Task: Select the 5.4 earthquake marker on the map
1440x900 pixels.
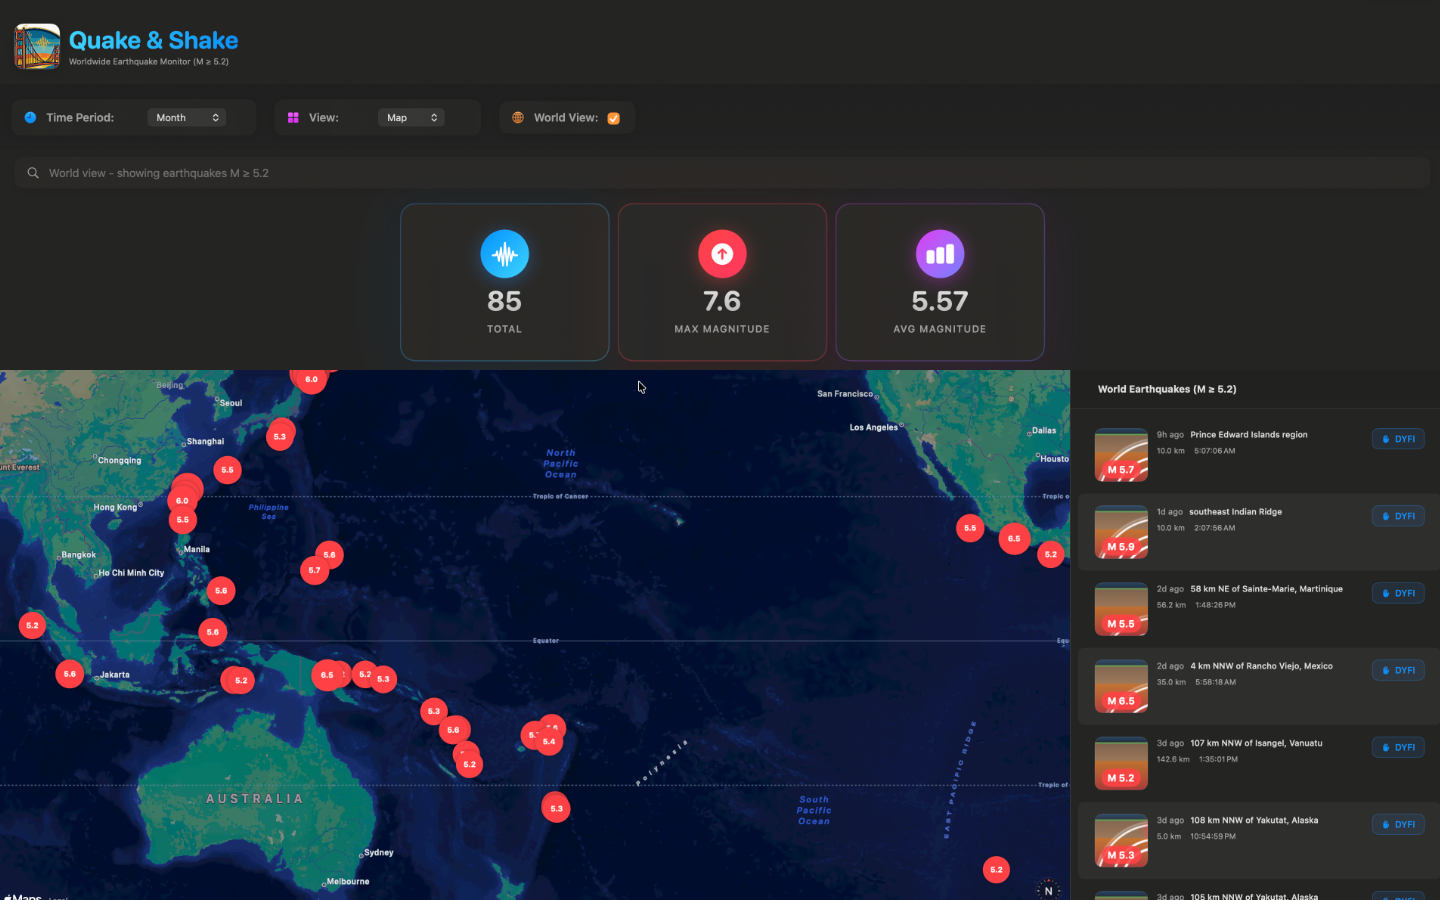Action: click(549, 741)
